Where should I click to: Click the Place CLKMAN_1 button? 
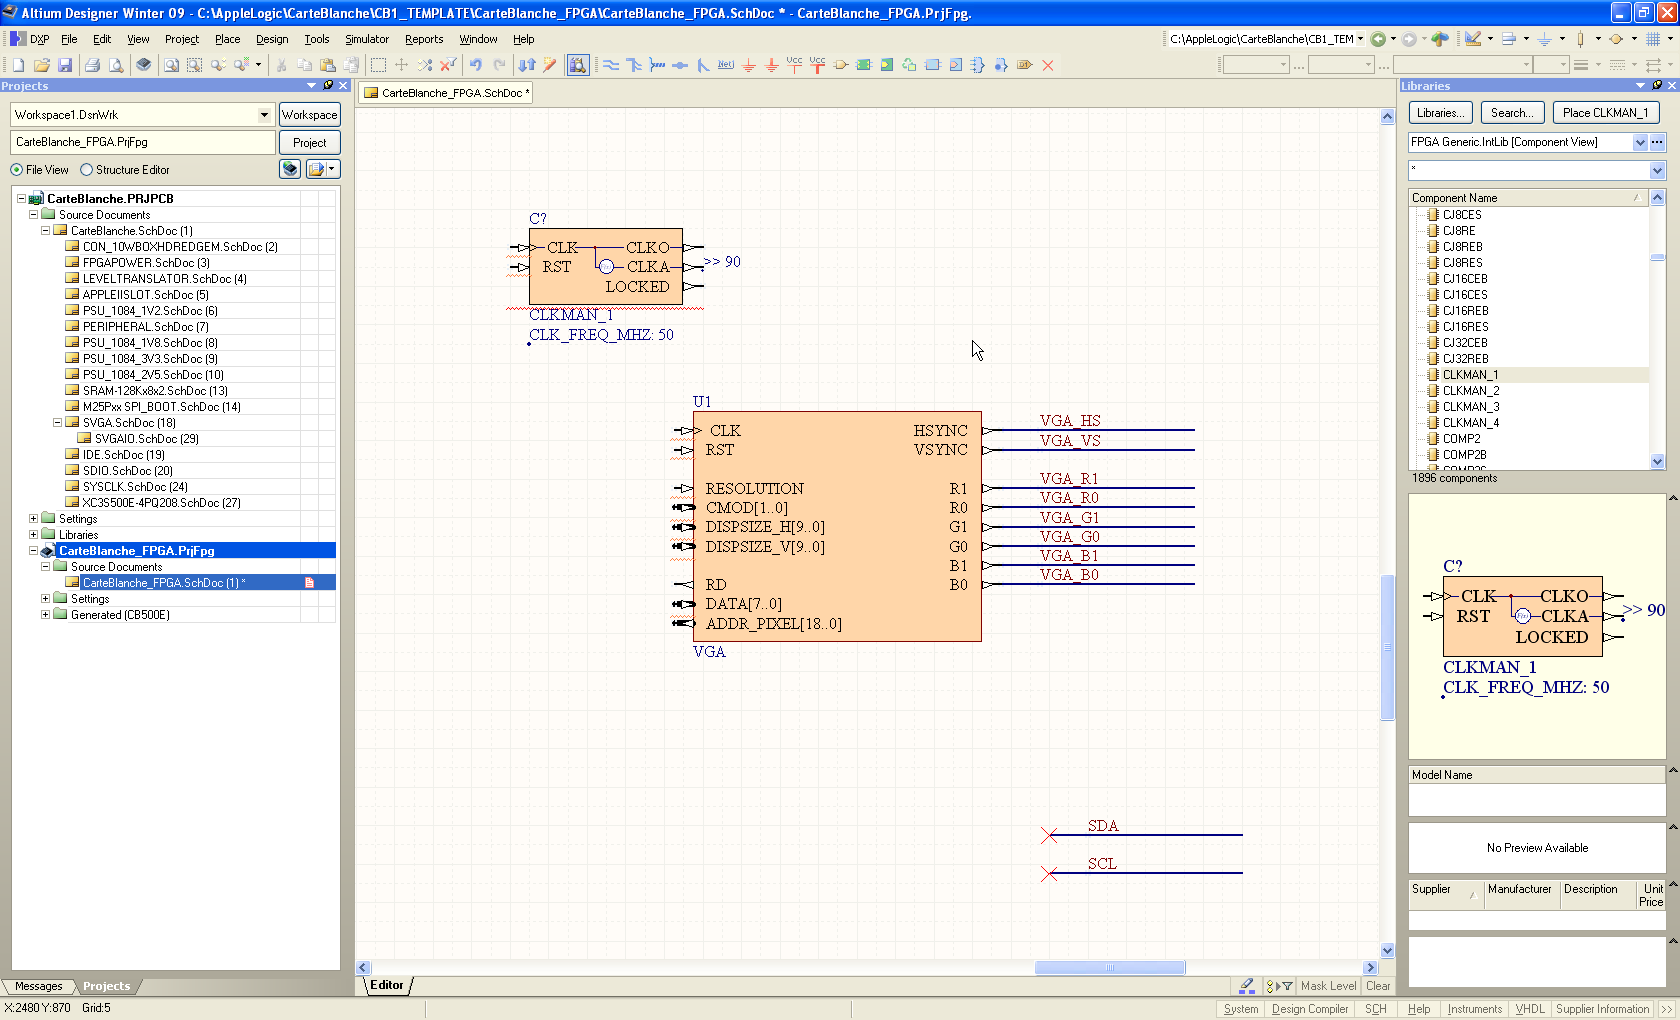pyautogui.click(x=1605, y=113)
